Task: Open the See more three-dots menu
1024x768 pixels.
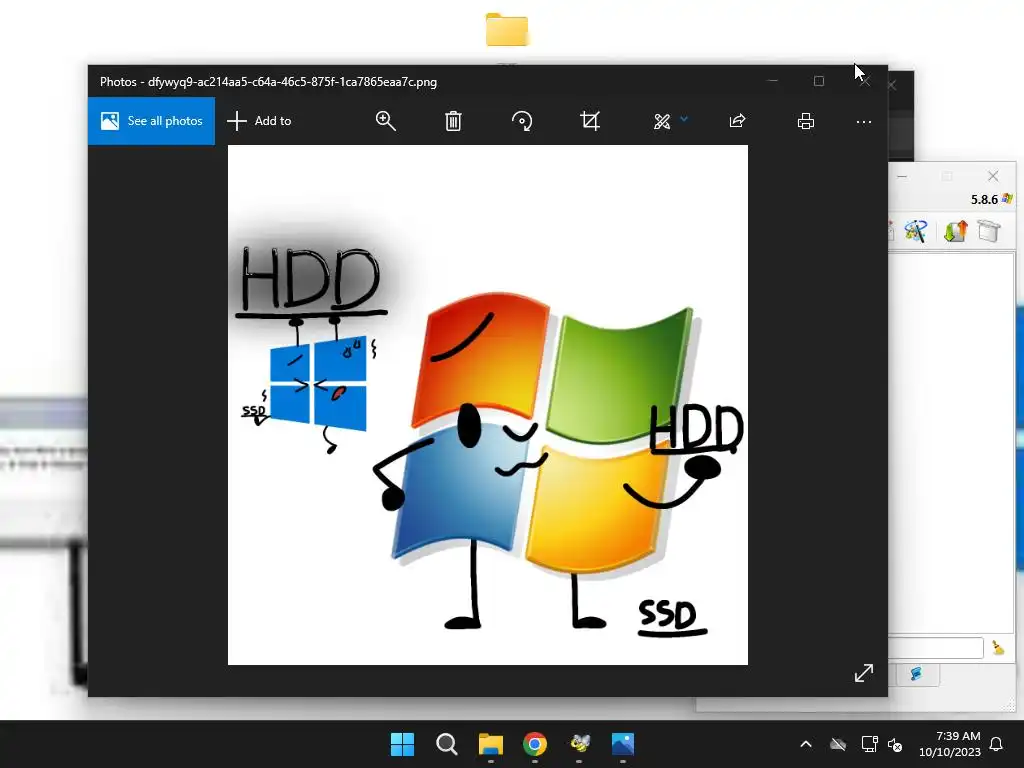Action: coord(864,121)
